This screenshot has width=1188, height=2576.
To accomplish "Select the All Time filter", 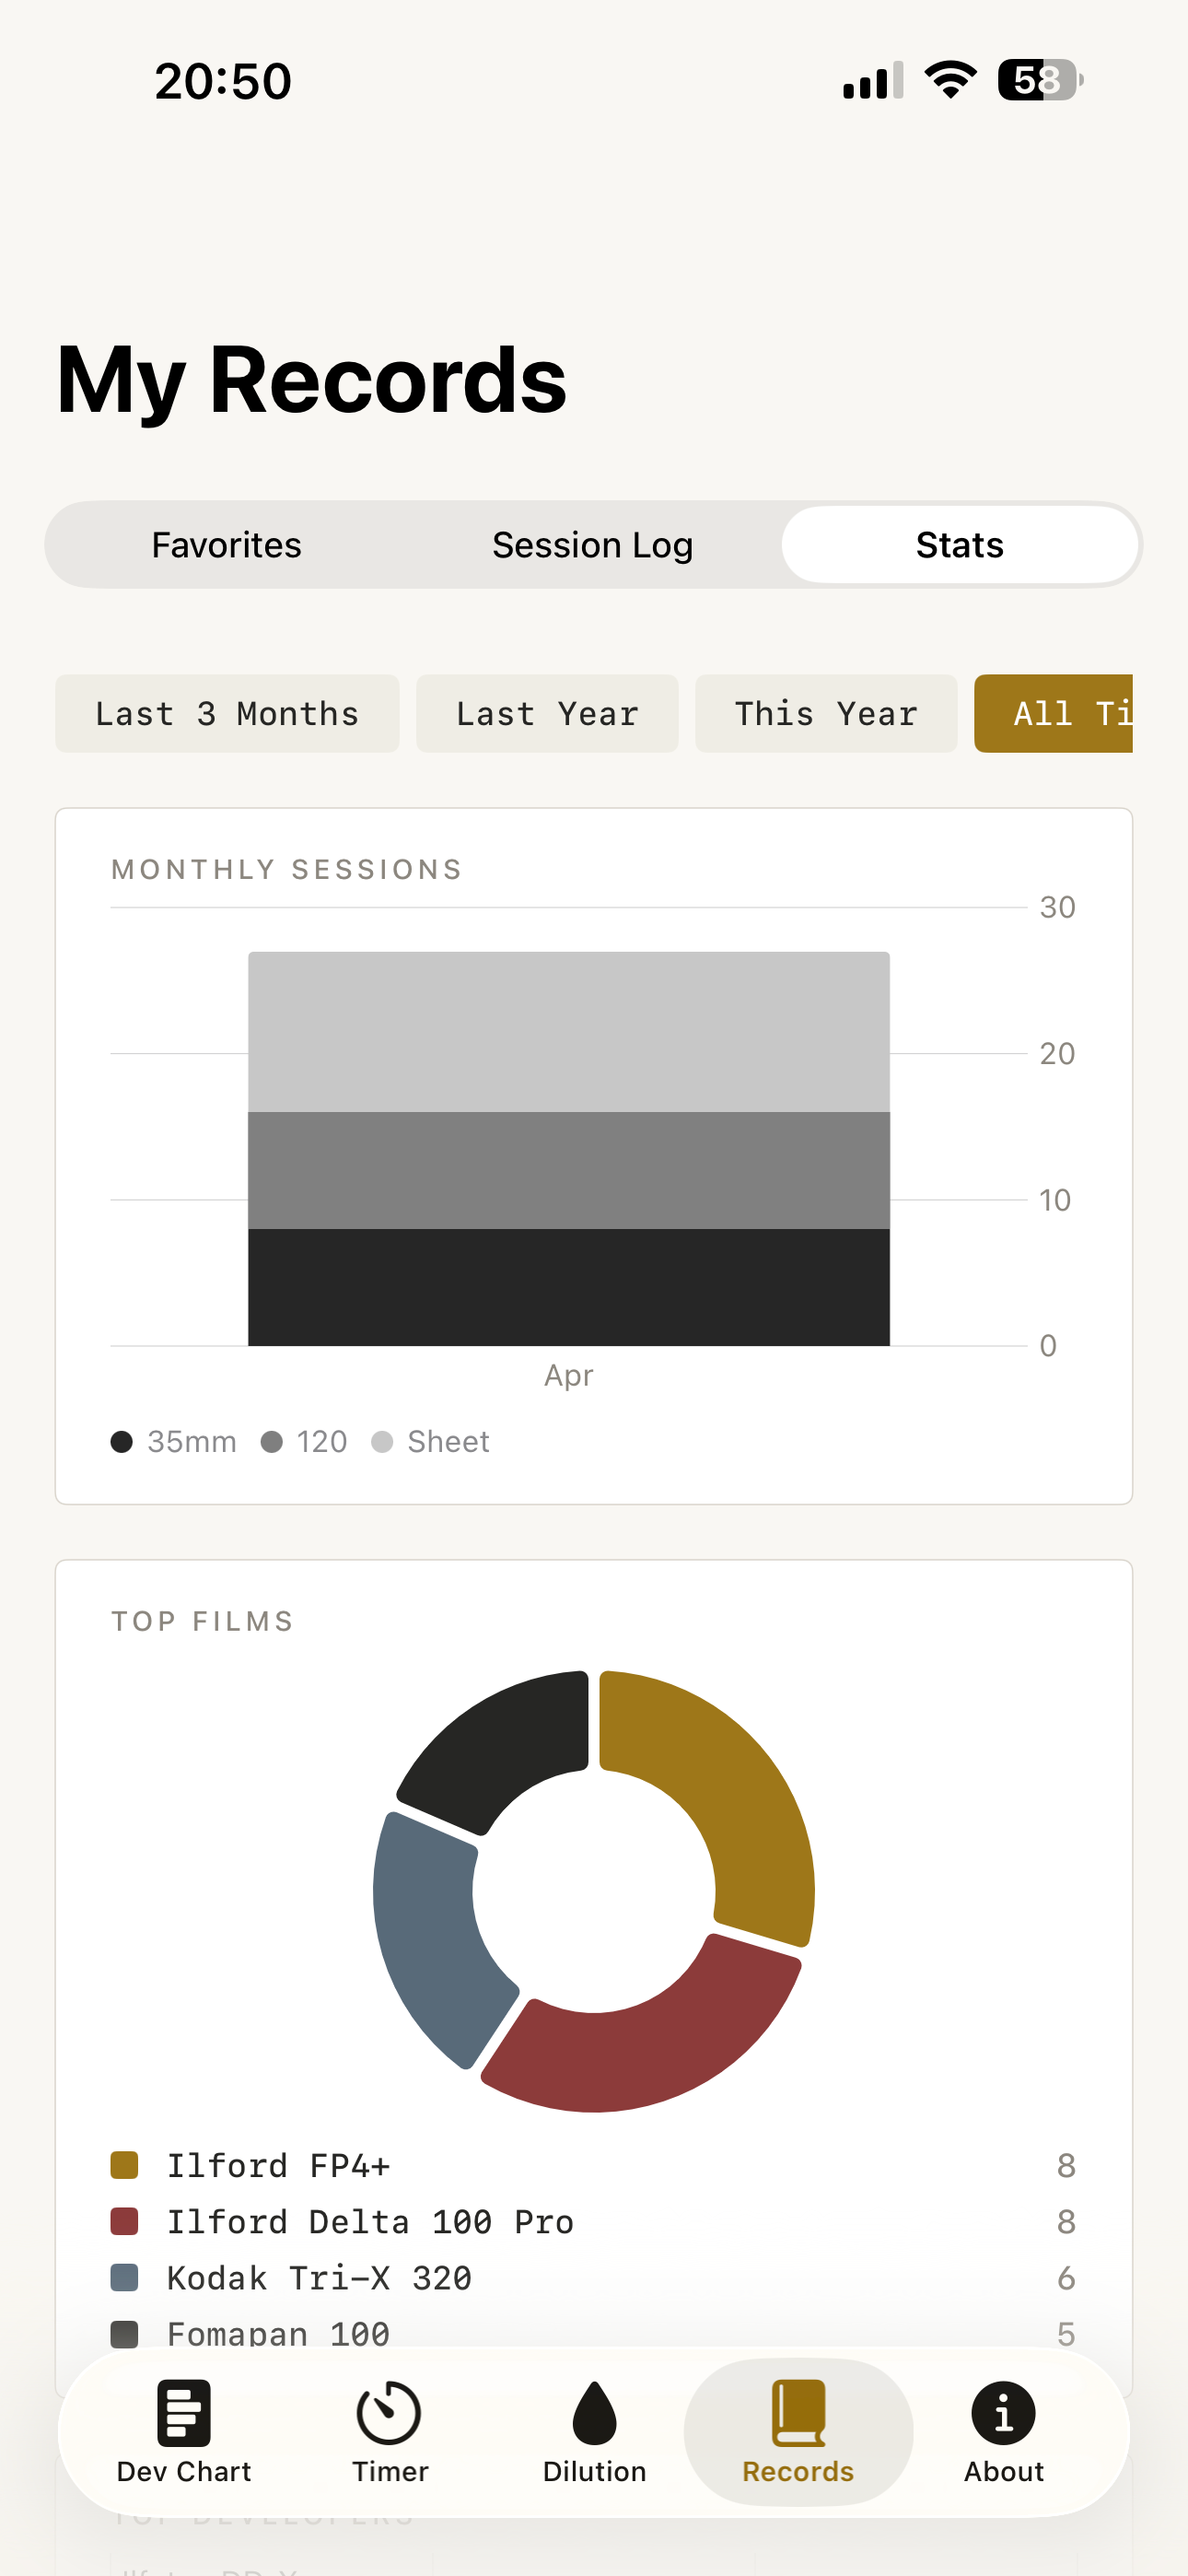I will tap(1054, 714).
